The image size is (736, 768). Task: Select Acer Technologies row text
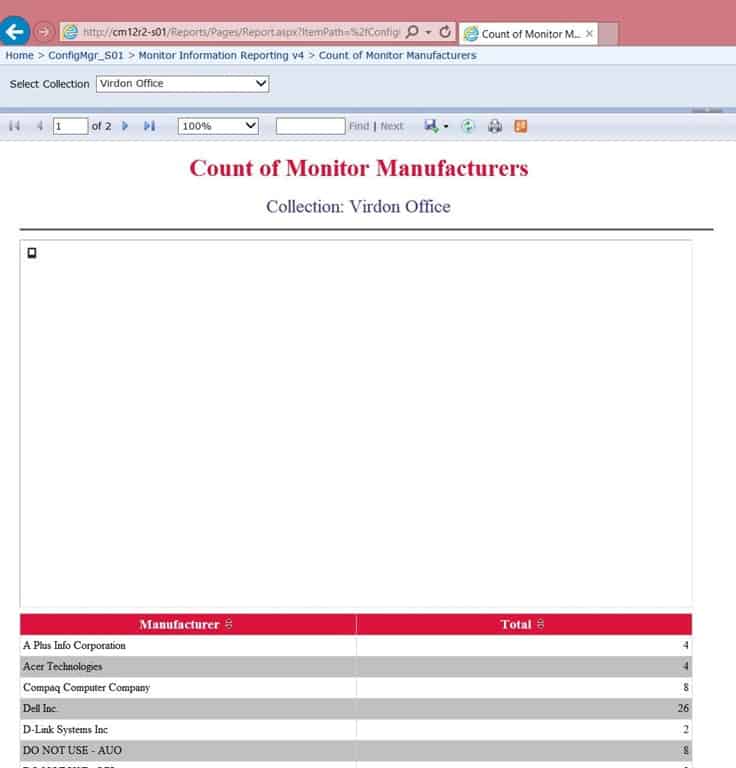pos(63,667)
